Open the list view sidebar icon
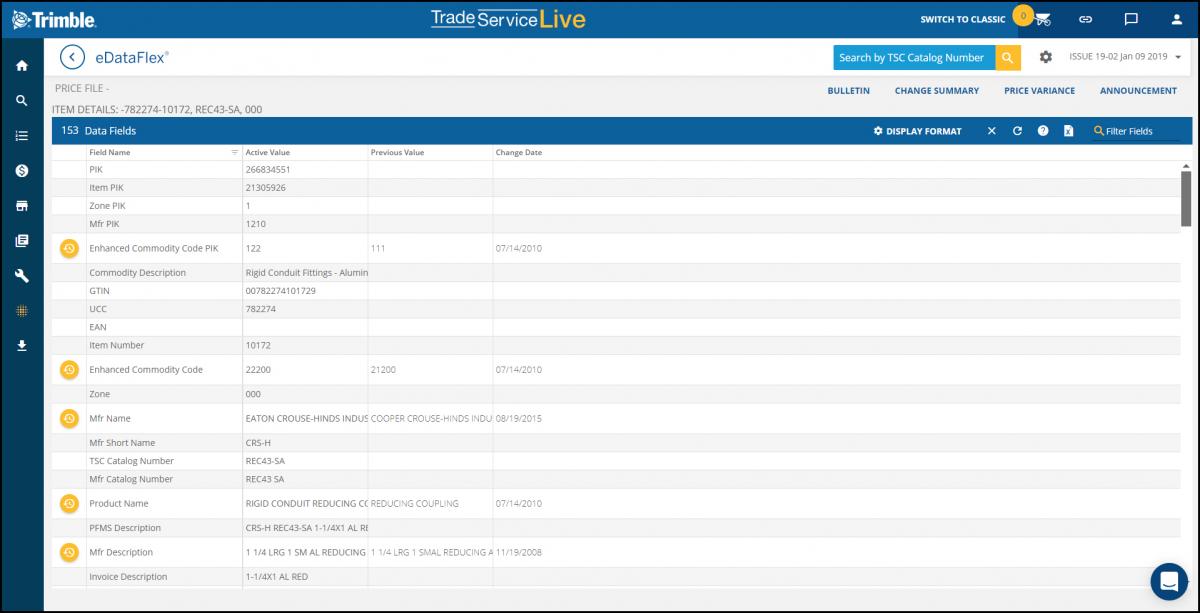 (x=22, y=136)
